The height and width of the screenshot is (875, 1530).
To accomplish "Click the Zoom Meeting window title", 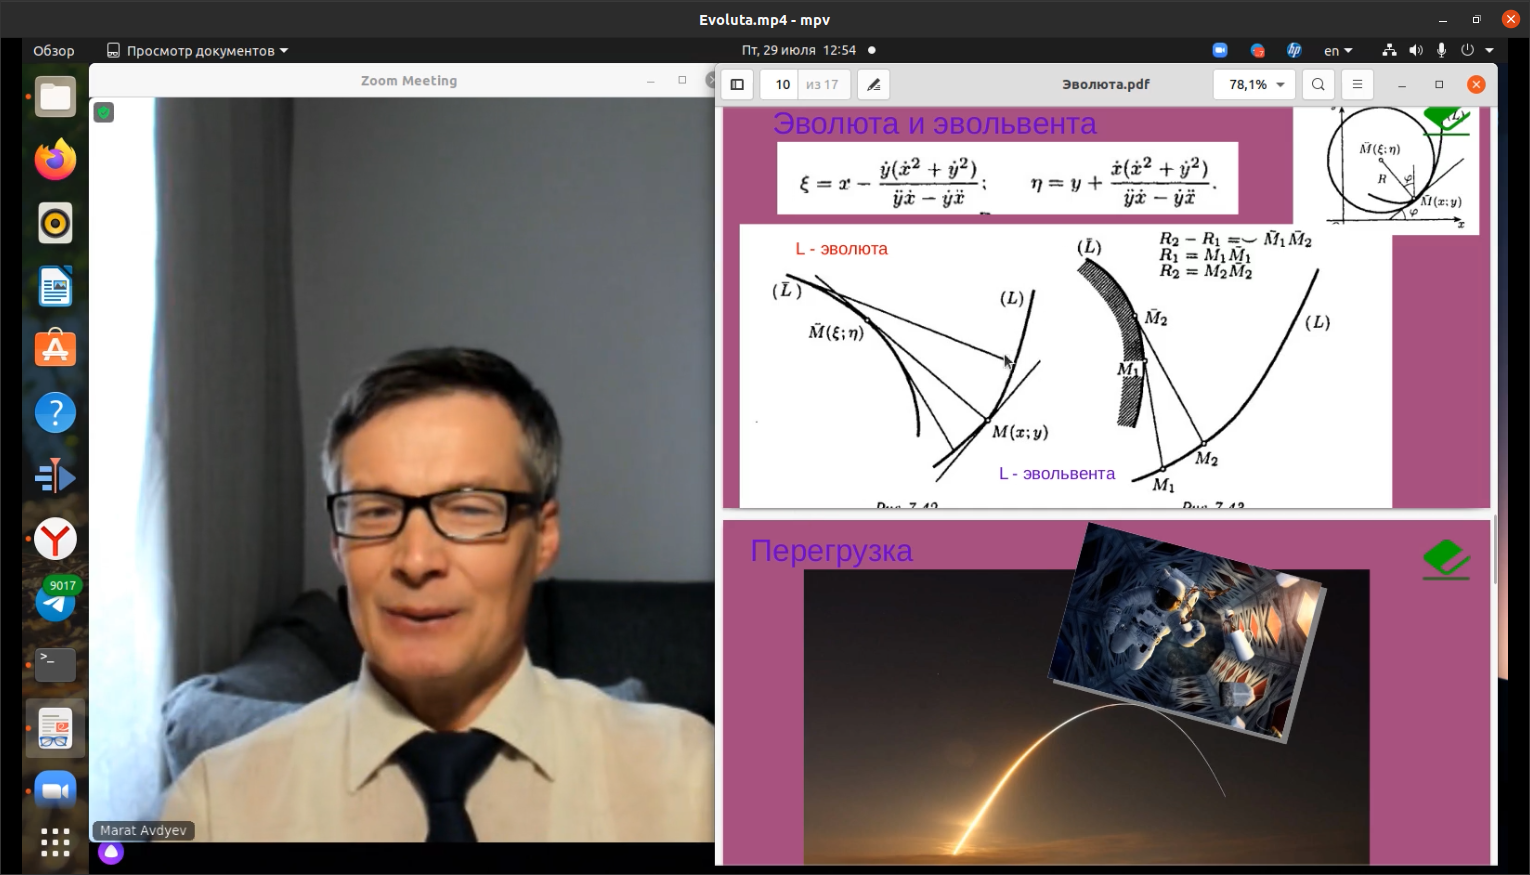I will [408, 81].
